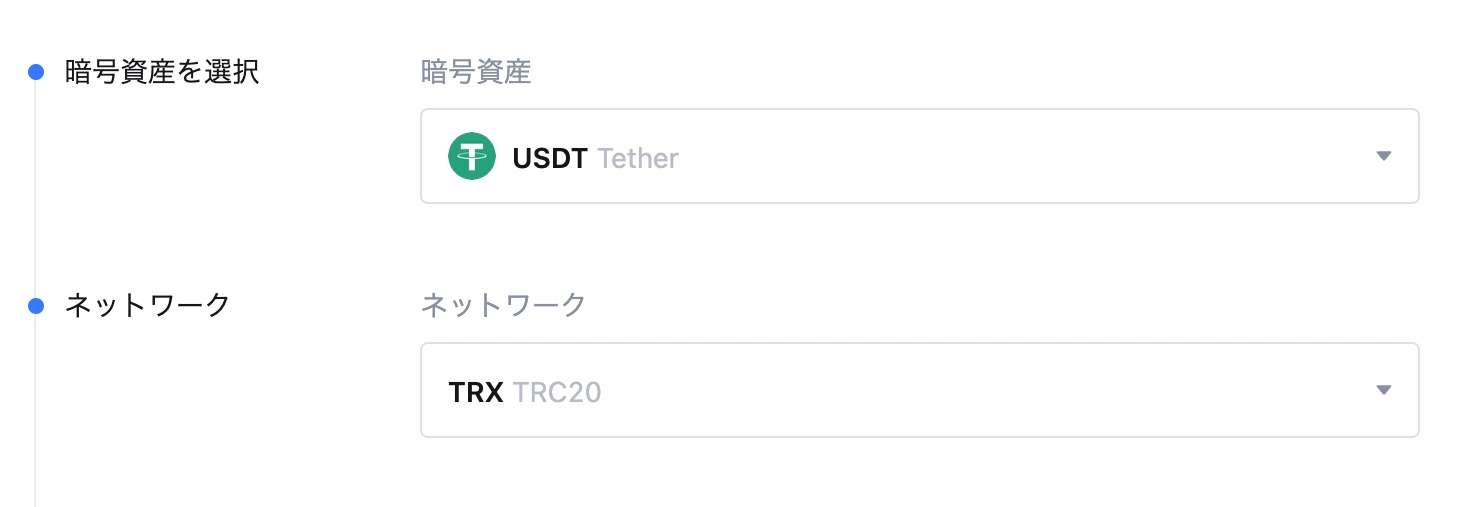This screenshot has width=1458, height=507.
Task: Click the gray Tether name text
Action: point(638,158)
